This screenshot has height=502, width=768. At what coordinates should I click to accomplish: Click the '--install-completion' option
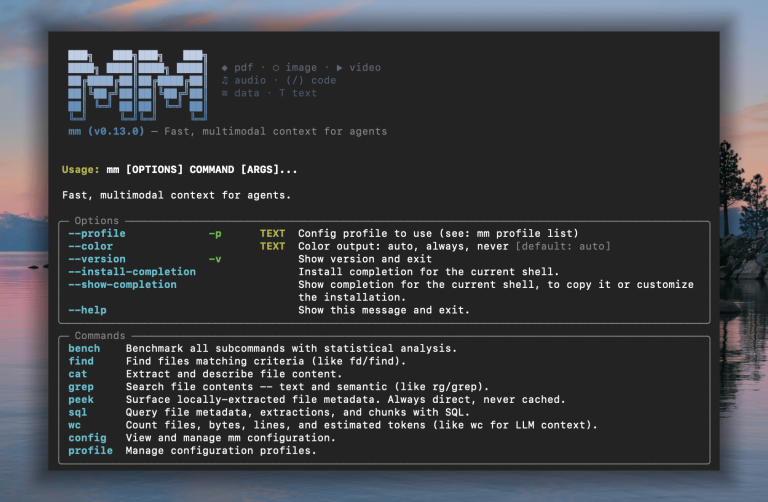(x=132, y=271)
